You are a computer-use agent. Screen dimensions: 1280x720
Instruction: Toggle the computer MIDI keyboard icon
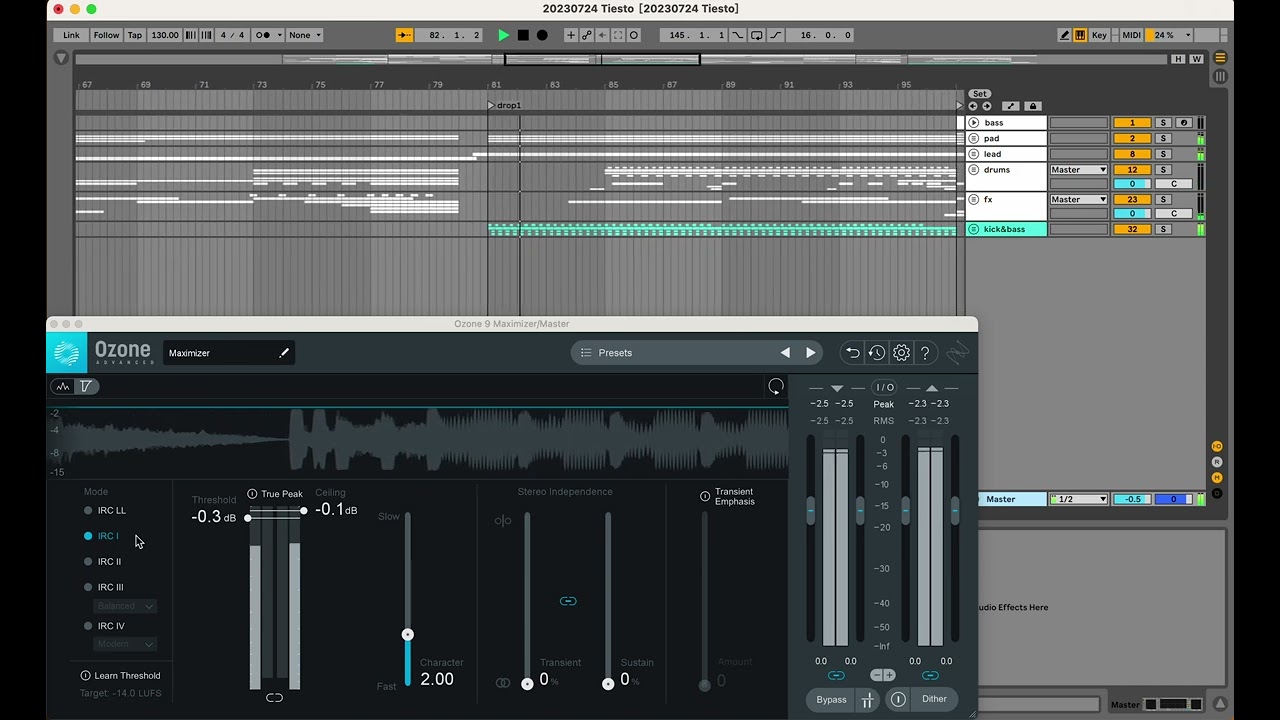(1080, 35)
